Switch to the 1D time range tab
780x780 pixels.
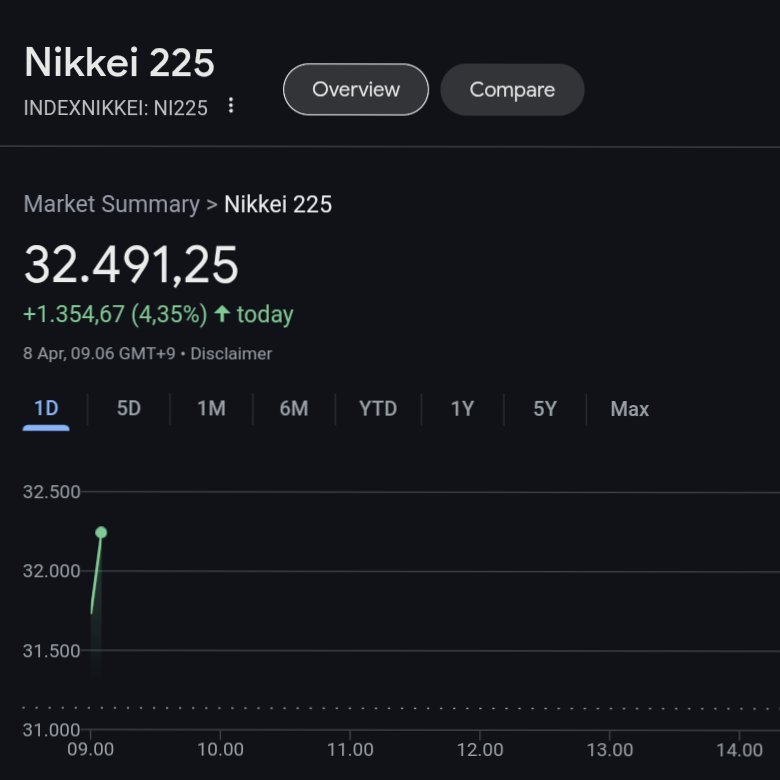(46, 409)
